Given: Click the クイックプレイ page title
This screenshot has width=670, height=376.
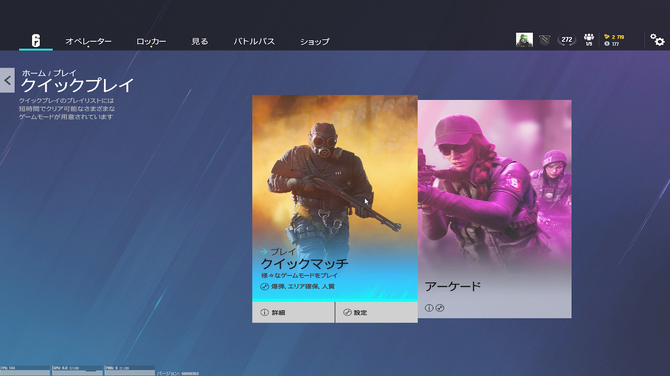Looking at the screenshot, I should [77, 85].
